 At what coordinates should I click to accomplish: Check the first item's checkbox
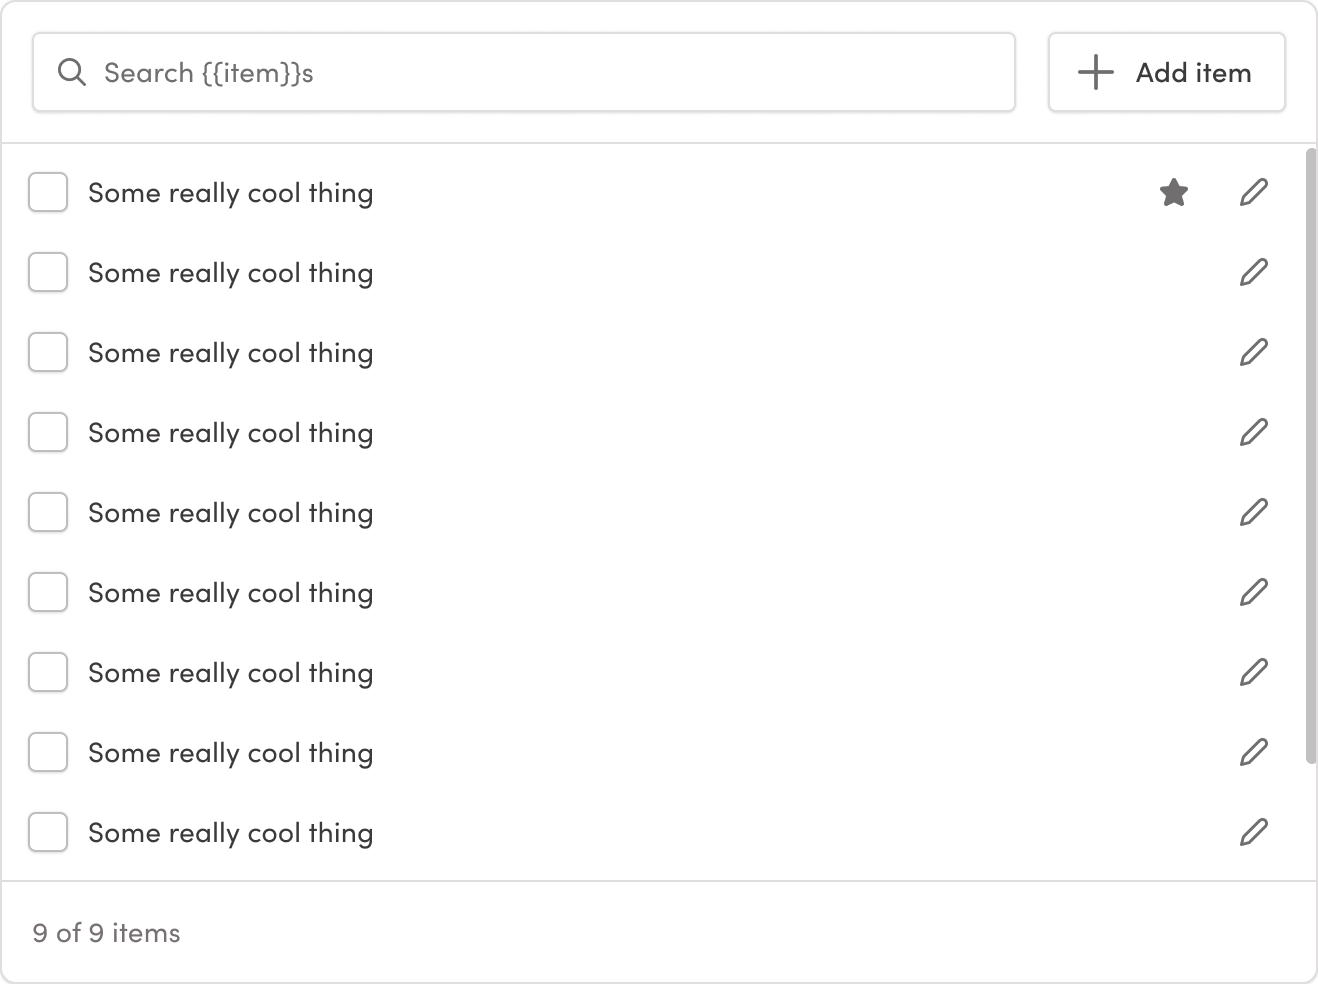48,192
